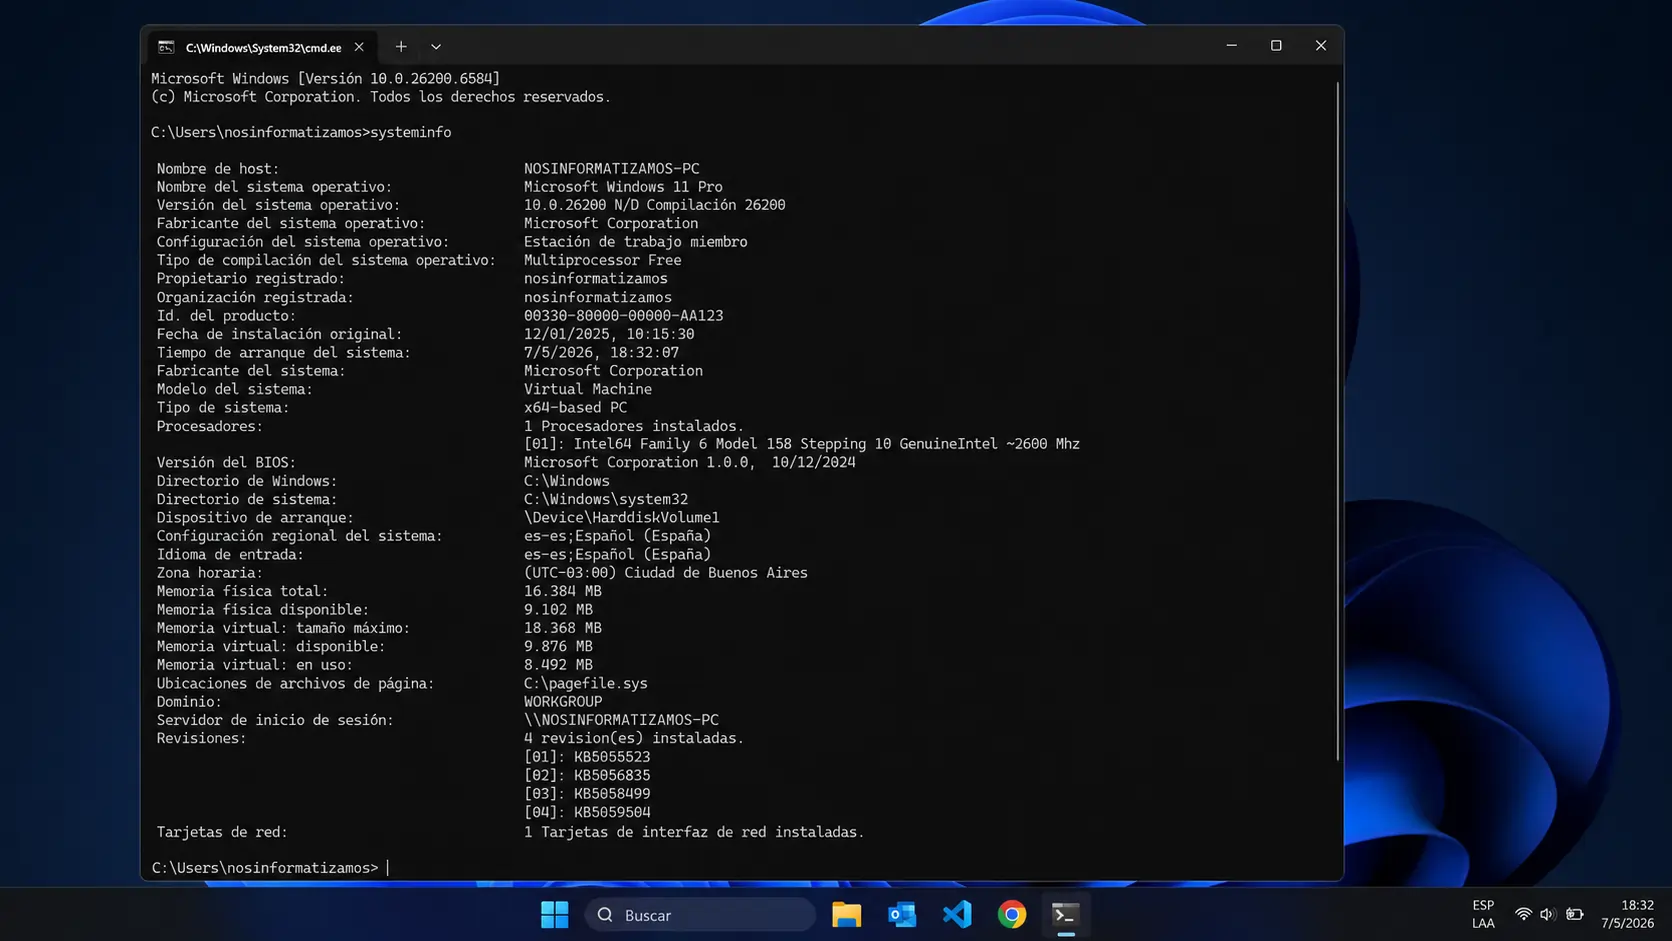Click the volume speaker tray icon
Viewport: 1672px width, 941px height.
(x=1548, y=914)
